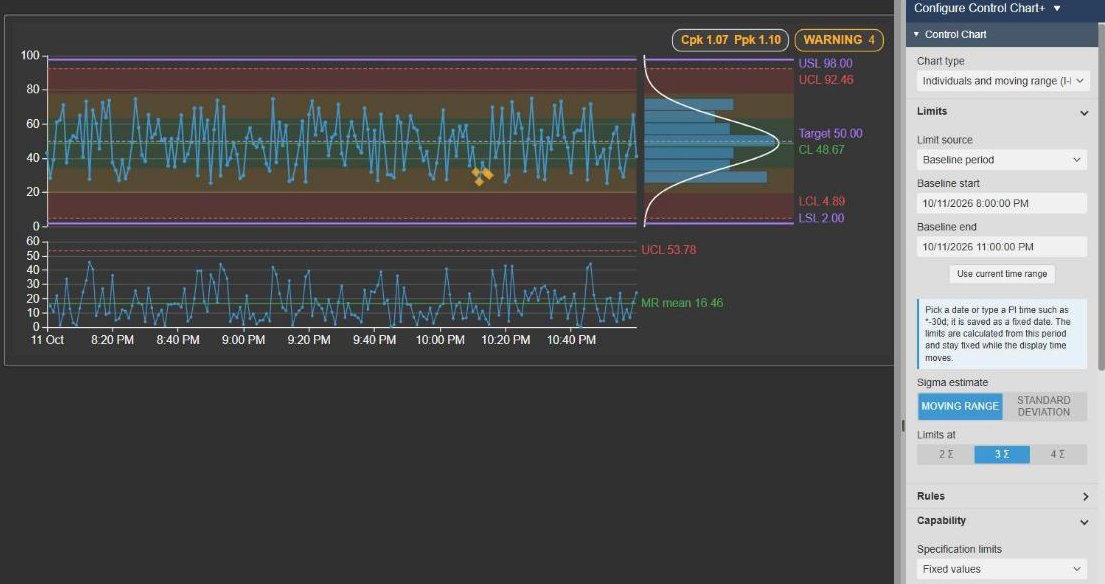
Task: Click the Target 50.00 label
Action: point(830,133)
